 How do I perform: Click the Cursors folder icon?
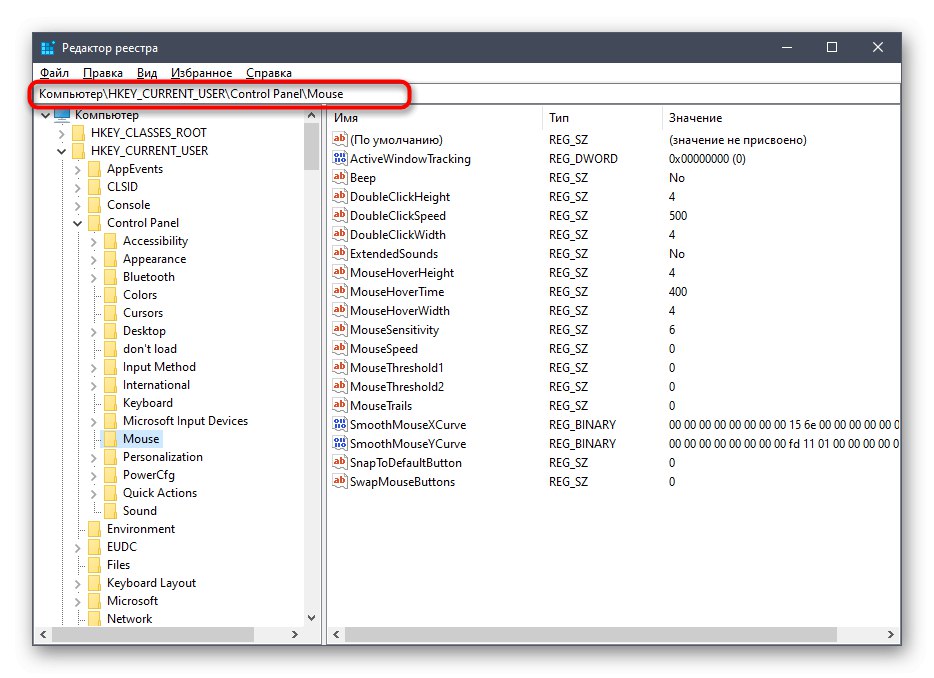(110, 313)
